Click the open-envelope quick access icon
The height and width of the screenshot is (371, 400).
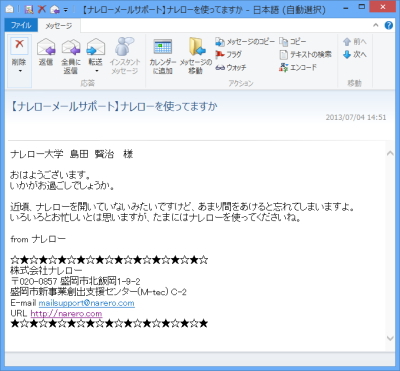point(54,9)
